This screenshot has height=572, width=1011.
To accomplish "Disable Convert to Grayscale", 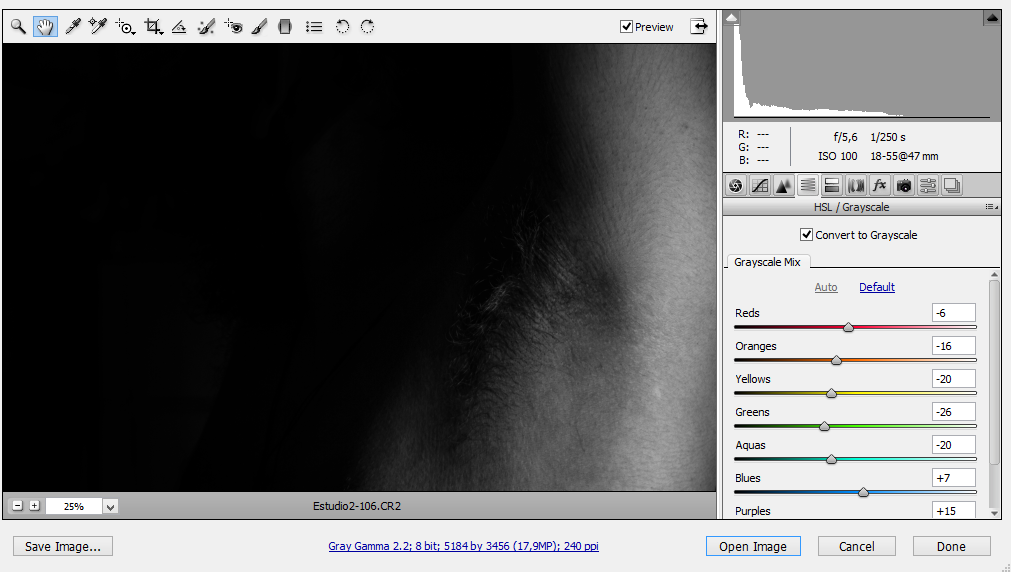I will [807, 235].
